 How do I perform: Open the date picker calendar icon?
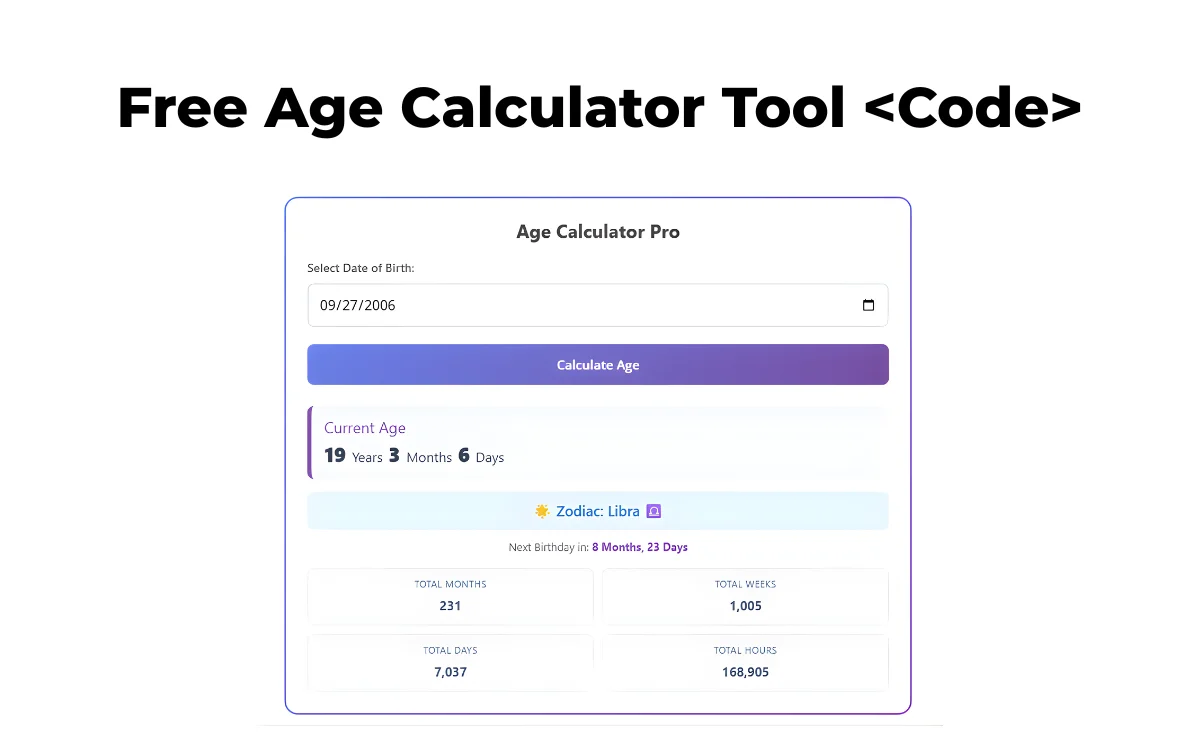868,305
